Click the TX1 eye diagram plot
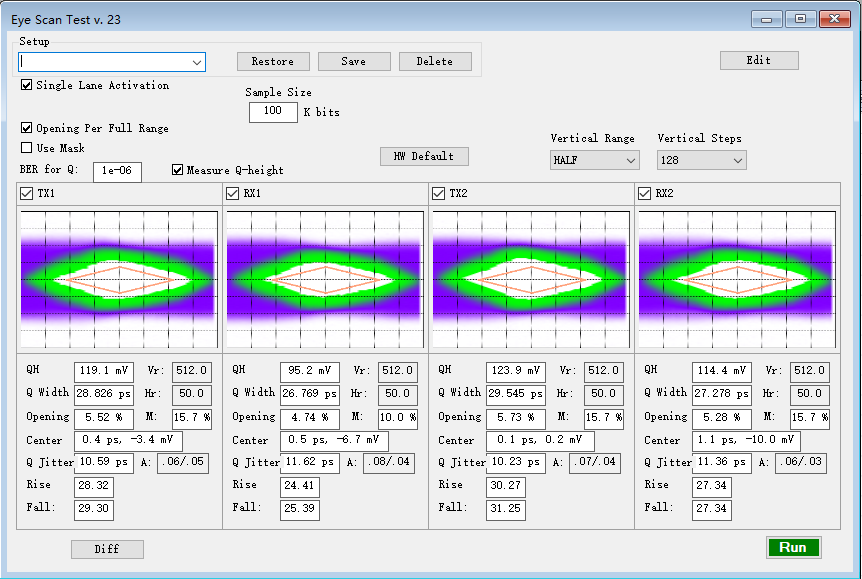This screenshot has width=862, height=579. coord(119,279)
